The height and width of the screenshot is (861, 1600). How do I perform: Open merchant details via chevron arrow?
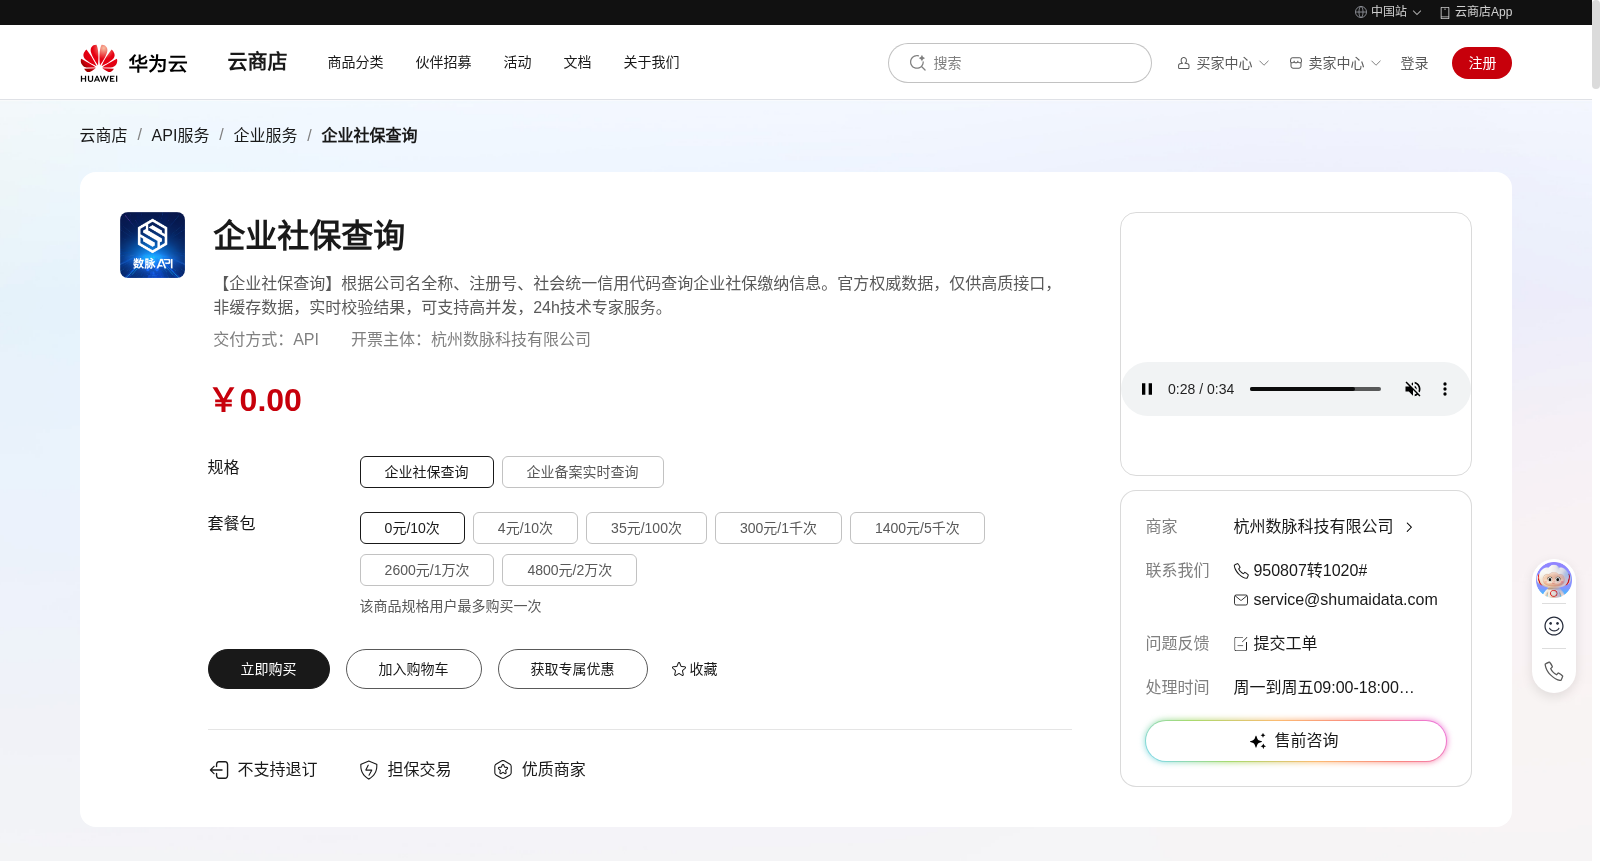pyautogui.click(x=1409, y=527)
